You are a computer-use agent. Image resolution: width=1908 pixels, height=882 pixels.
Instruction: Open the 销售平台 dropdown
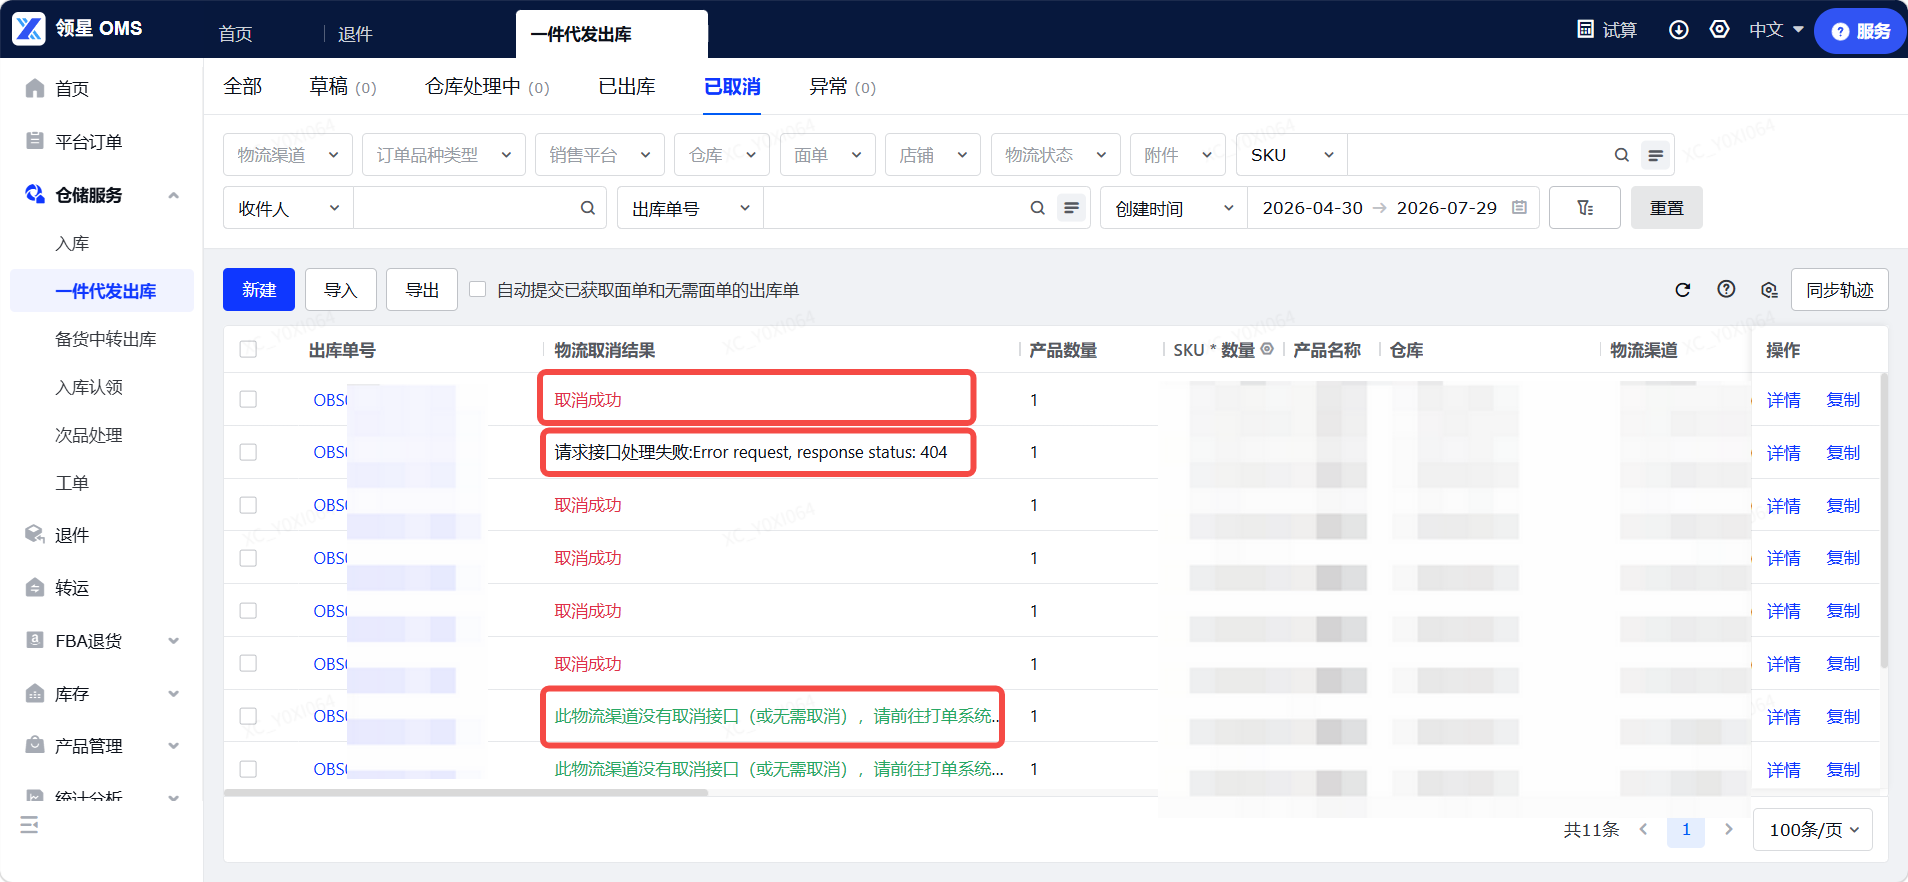[x=600, y=155]
